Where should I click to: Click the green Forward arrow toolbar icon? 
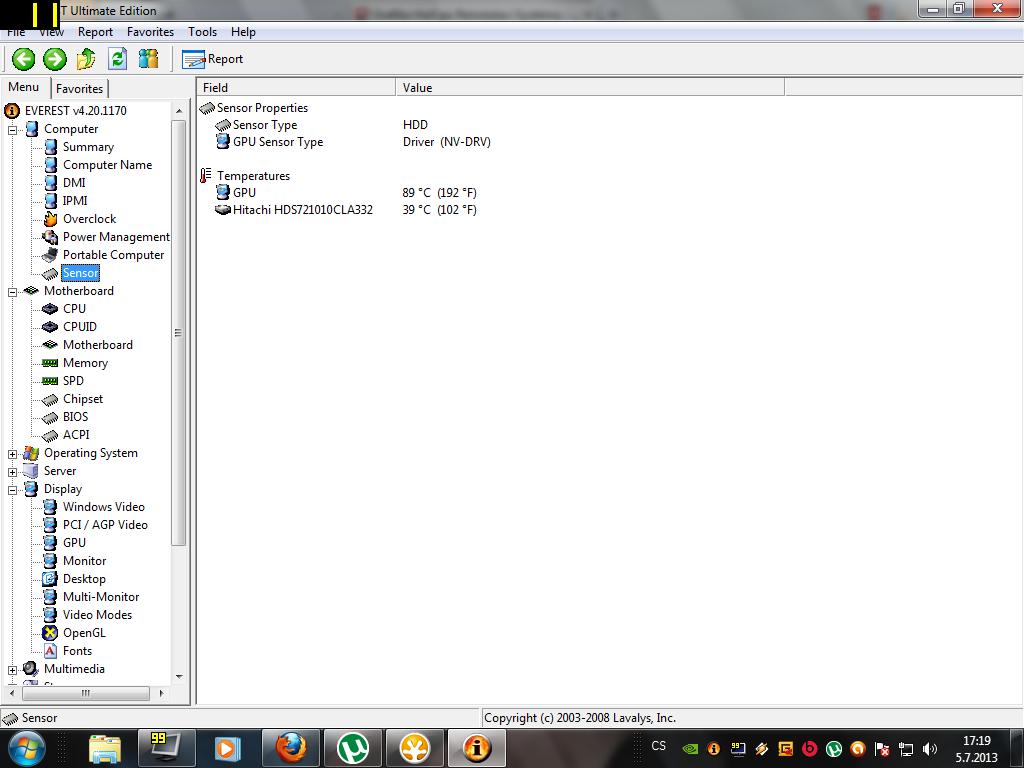coord(55,59)
